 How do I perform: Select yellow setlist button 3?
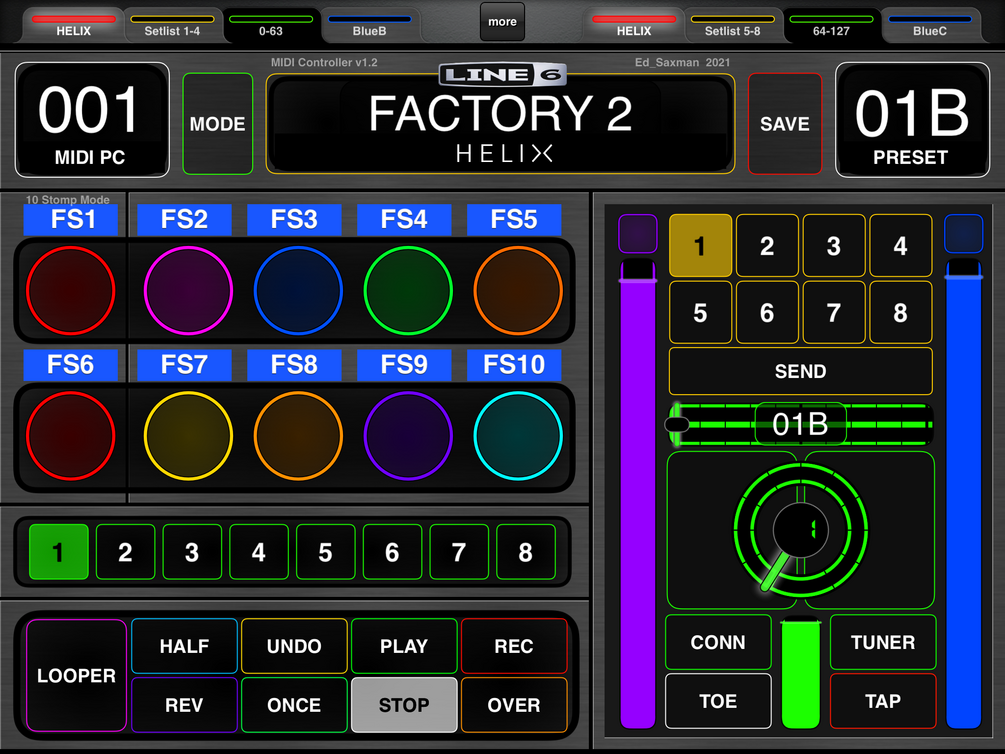tap(834, 246)
